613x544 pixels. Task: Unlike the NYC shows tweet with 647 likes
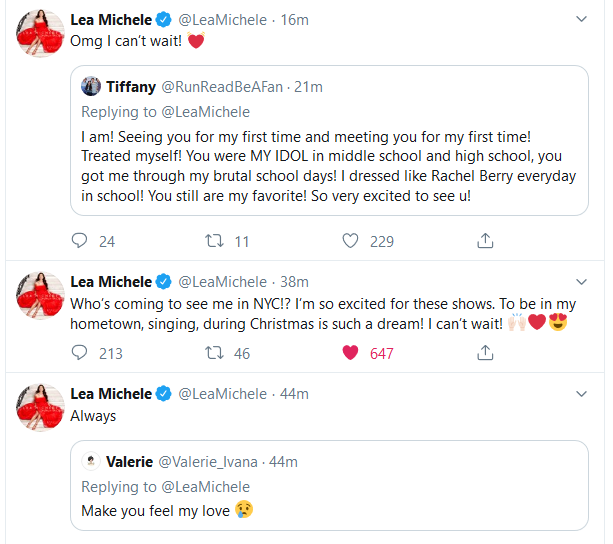[350, 353]
